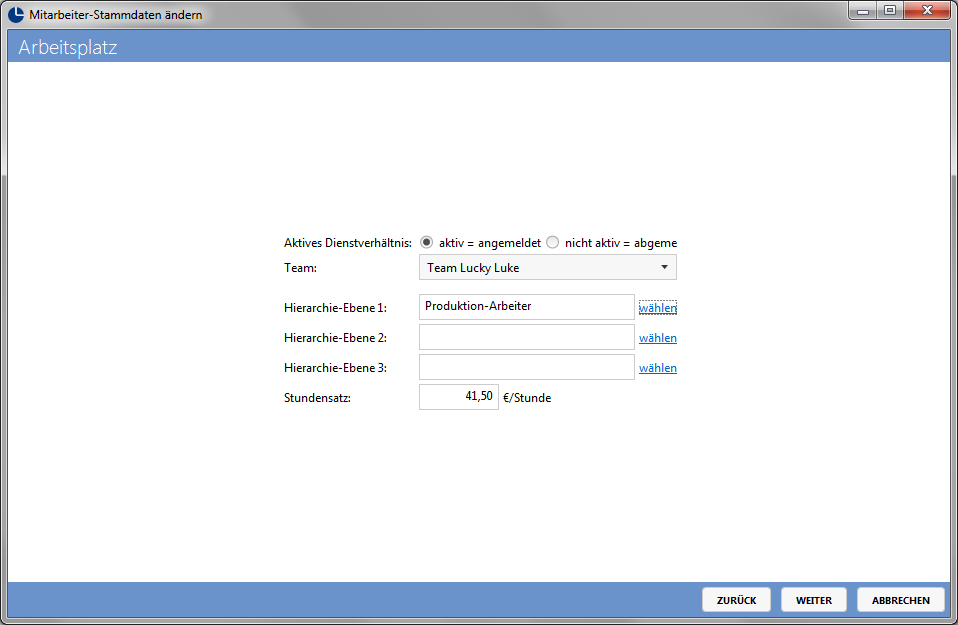This screenshot has height=625, width=958.
Task: Click the empty Hierarchie-Ebene 3 field
Action: coord(527,367)
